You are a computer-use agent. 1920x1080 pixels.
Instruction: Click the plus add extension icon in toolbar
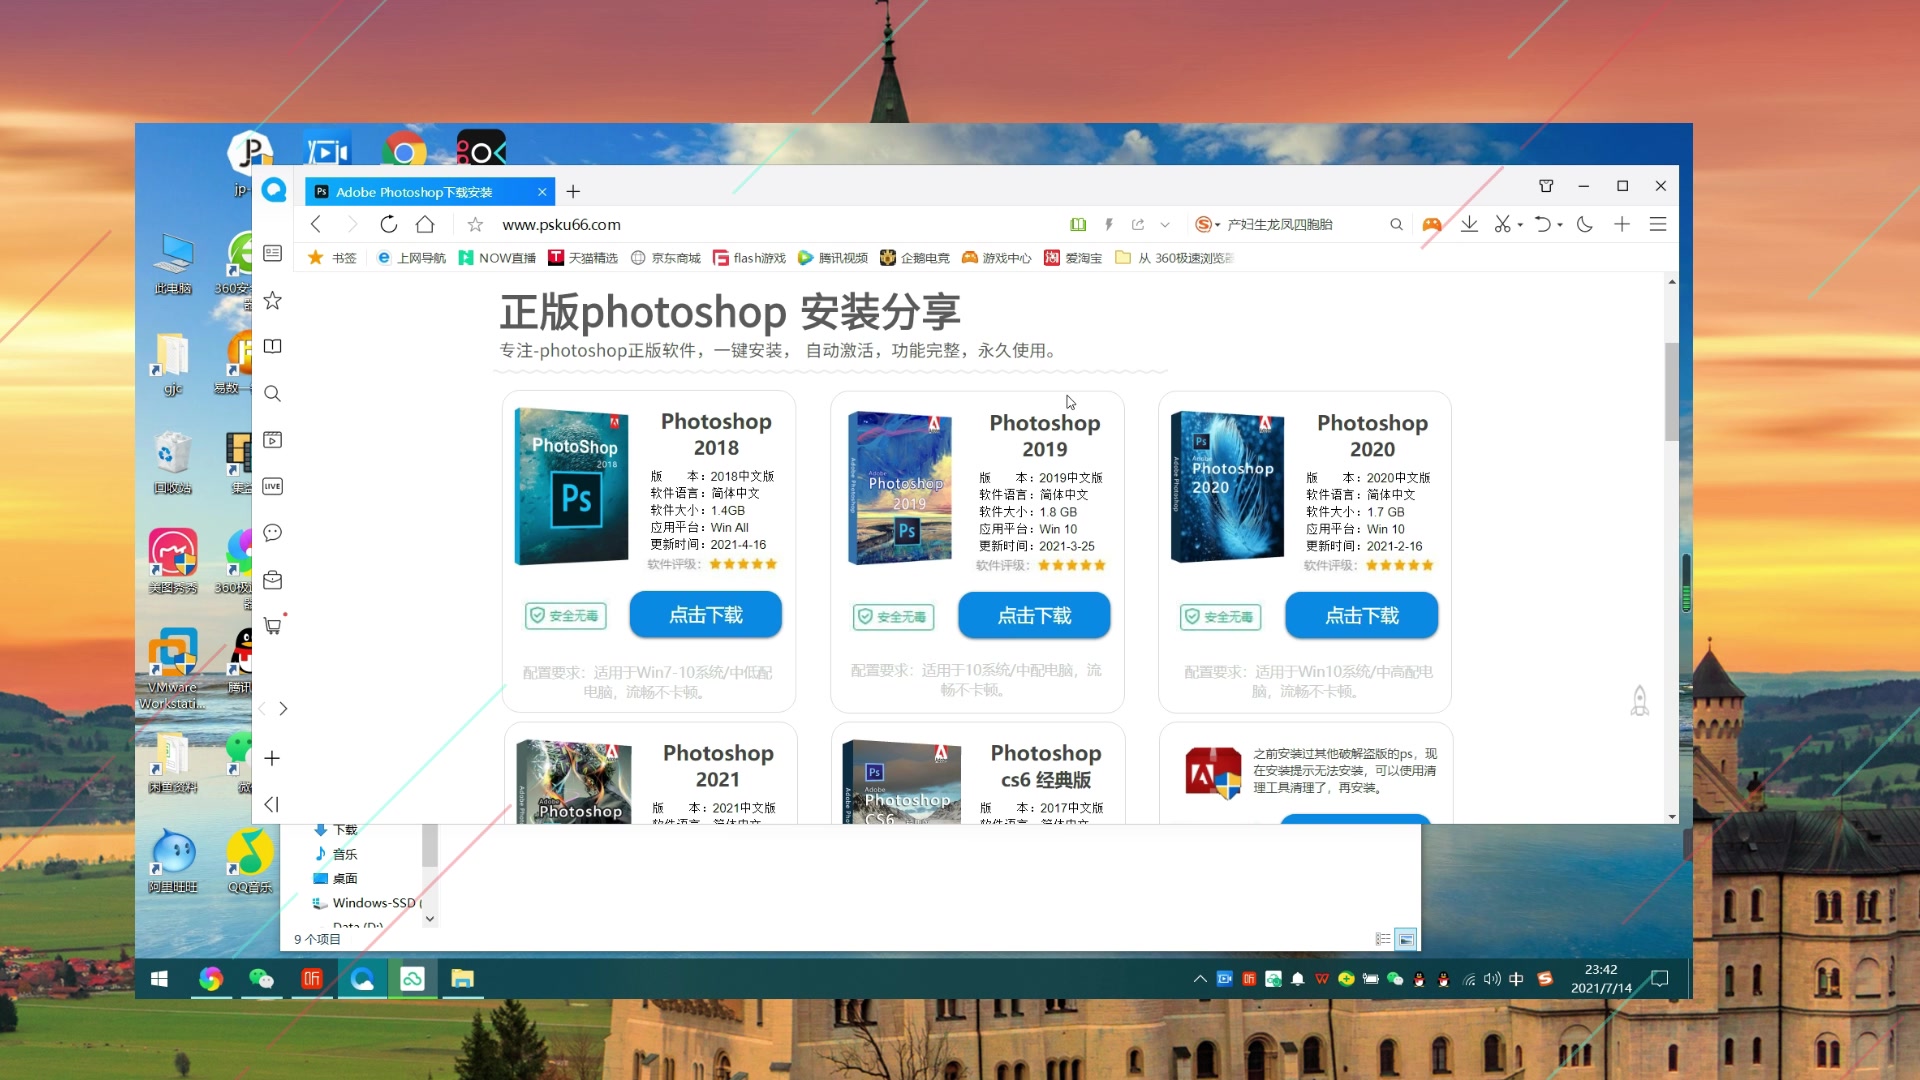(1622, 224)
